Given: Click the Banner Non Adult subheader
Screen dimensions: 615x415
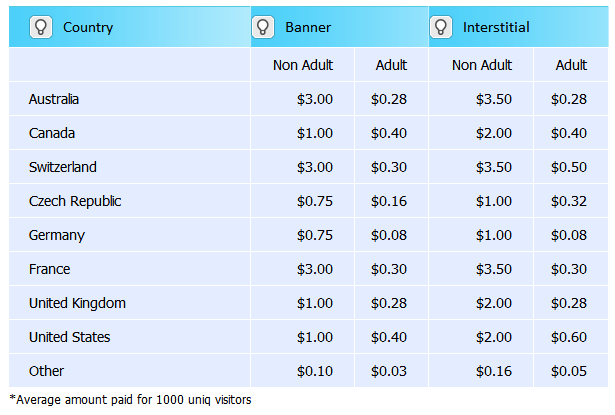Looking at the screenshot, I should point(303,66).
